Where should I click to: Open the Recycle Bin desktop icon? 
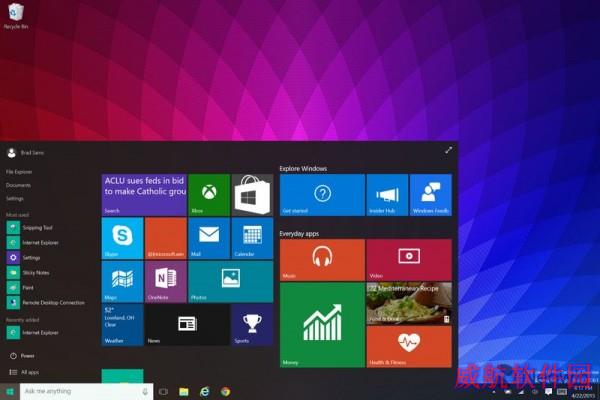[15, 16]
